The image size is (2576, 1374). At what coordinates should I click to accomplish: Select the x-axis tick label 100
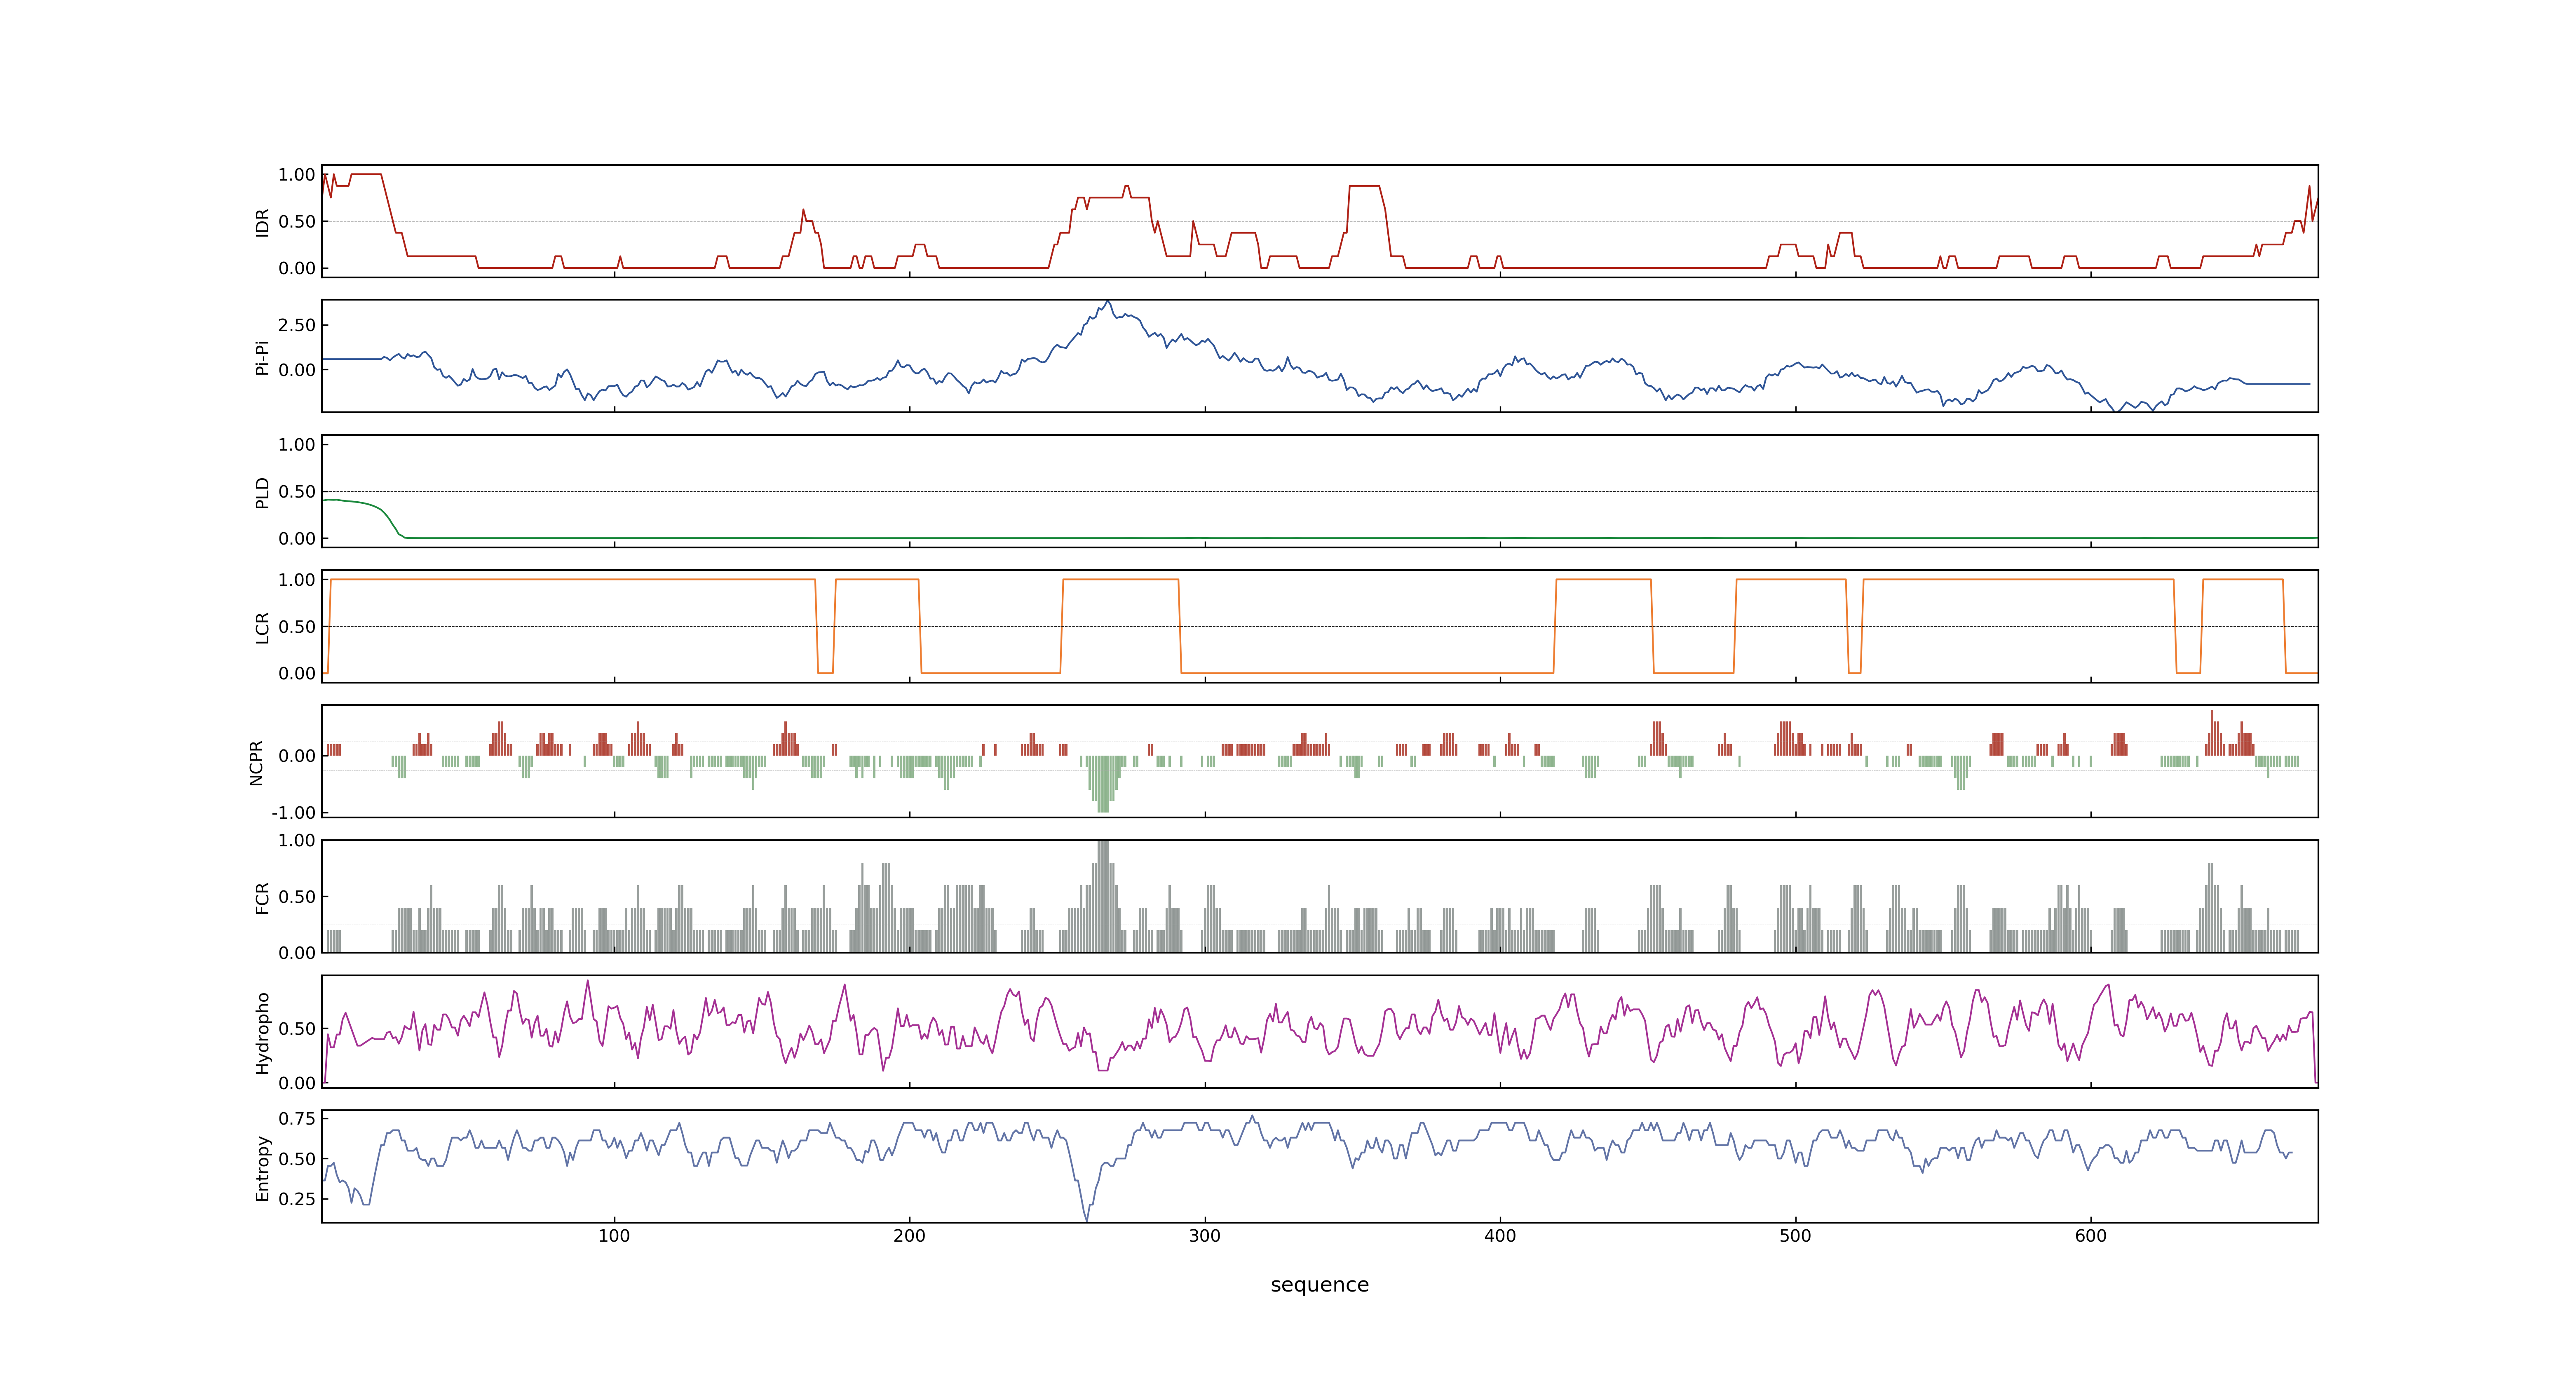pos(614,1236)
